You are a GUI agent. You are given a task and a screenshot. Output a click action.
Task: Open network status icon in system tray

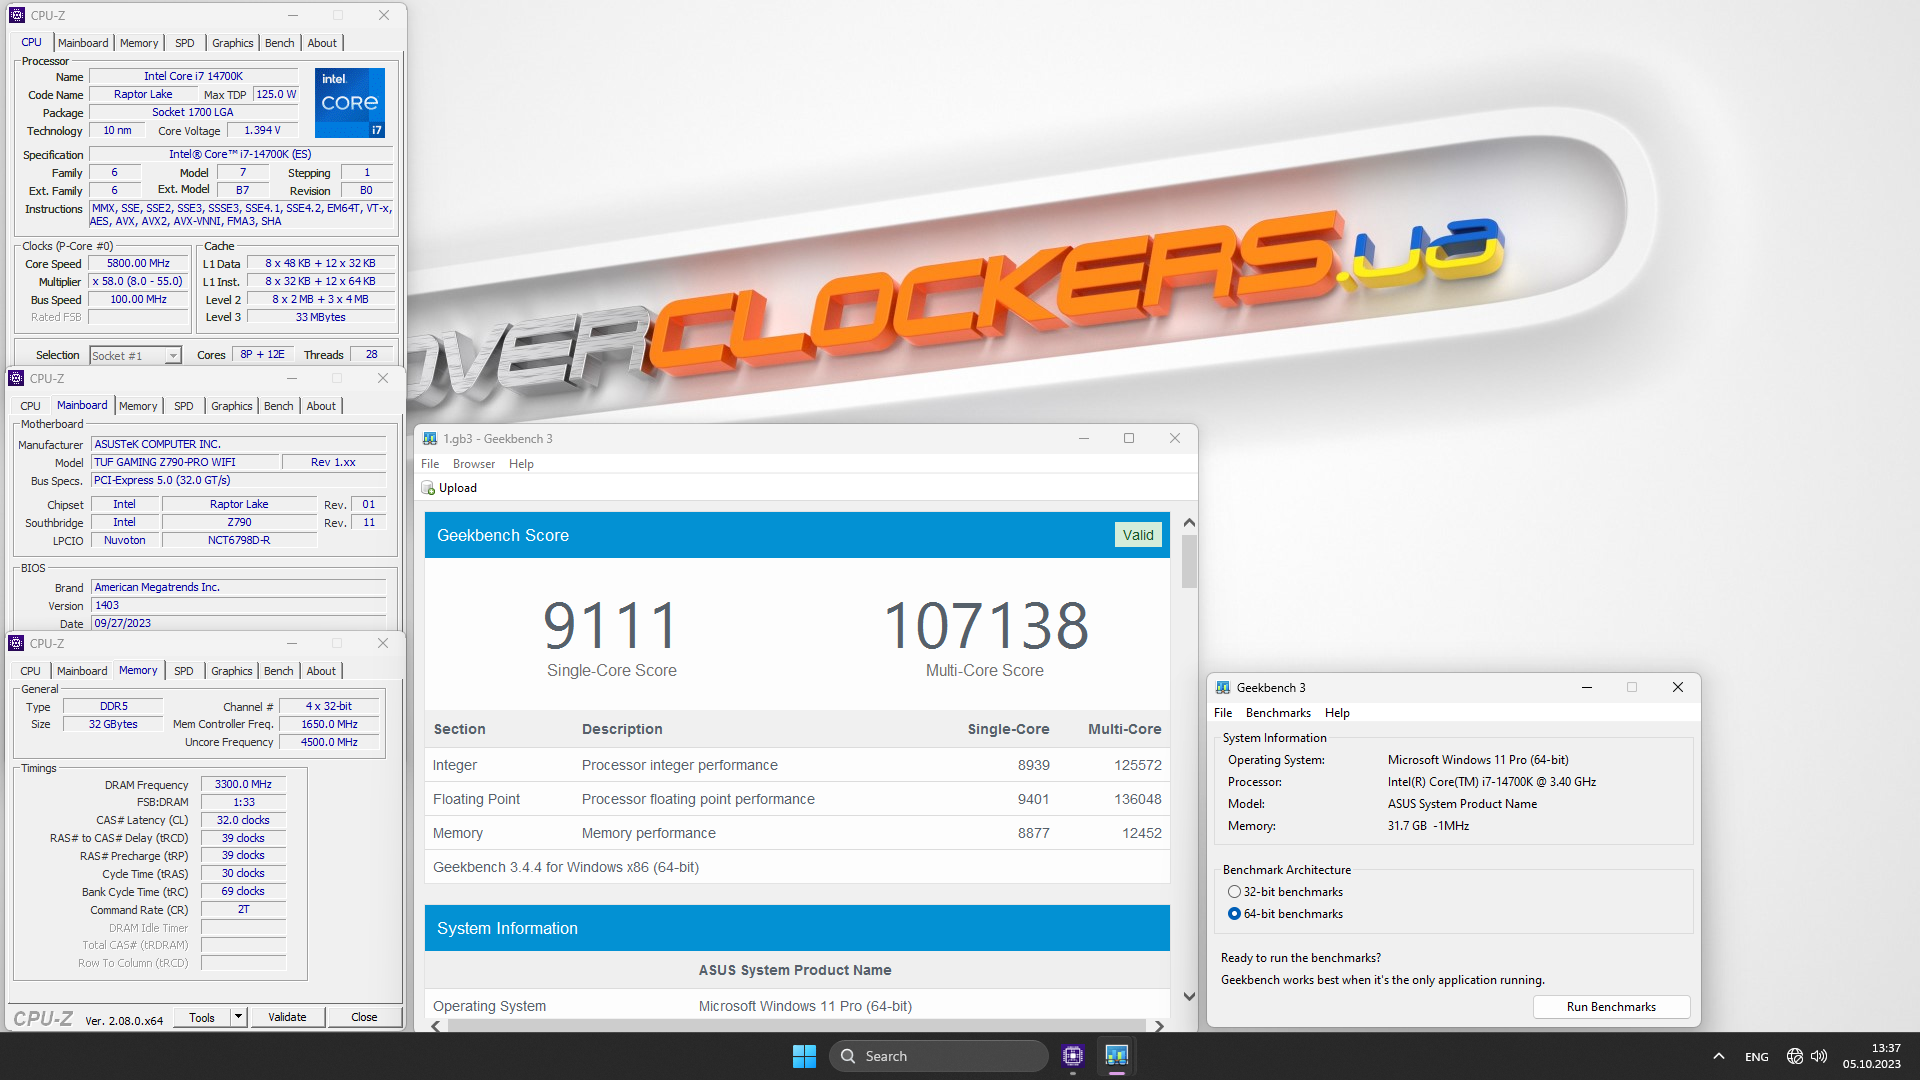(1794, 1056)
